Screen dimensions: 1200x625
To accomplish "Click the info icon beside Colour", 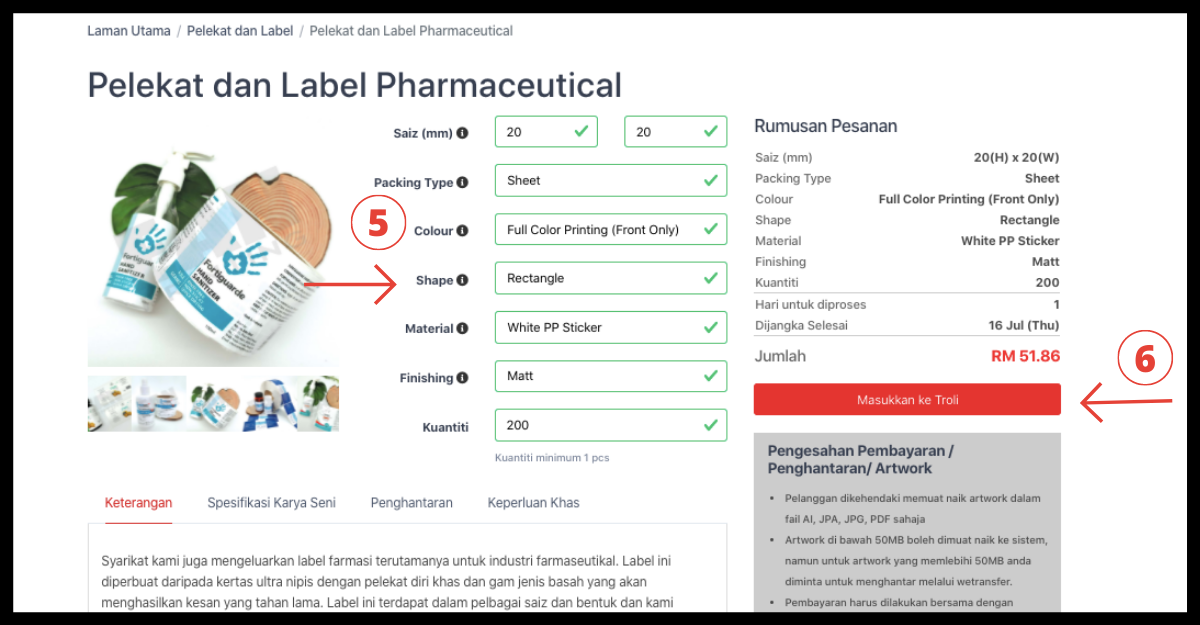I will coord(462,231).
